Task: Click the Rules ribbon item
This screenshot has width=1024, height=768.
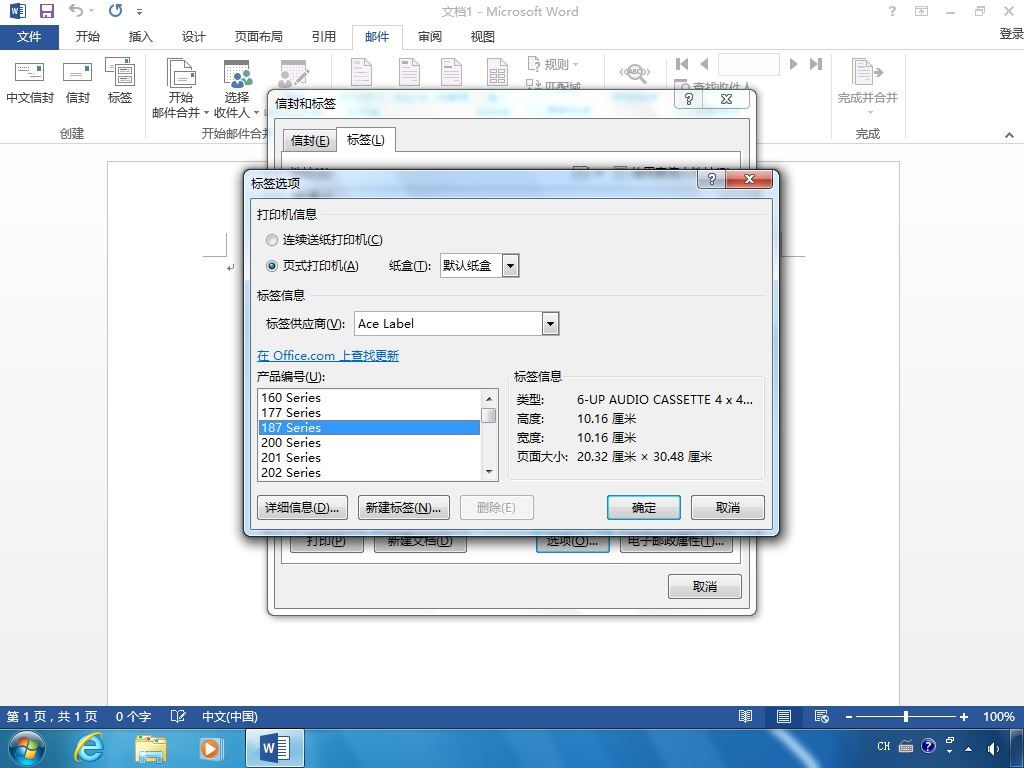Action: coord(552,64)
